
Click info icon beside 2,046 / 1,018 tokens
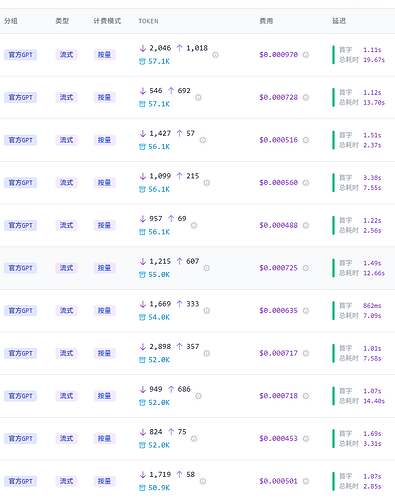coord(215,55)
